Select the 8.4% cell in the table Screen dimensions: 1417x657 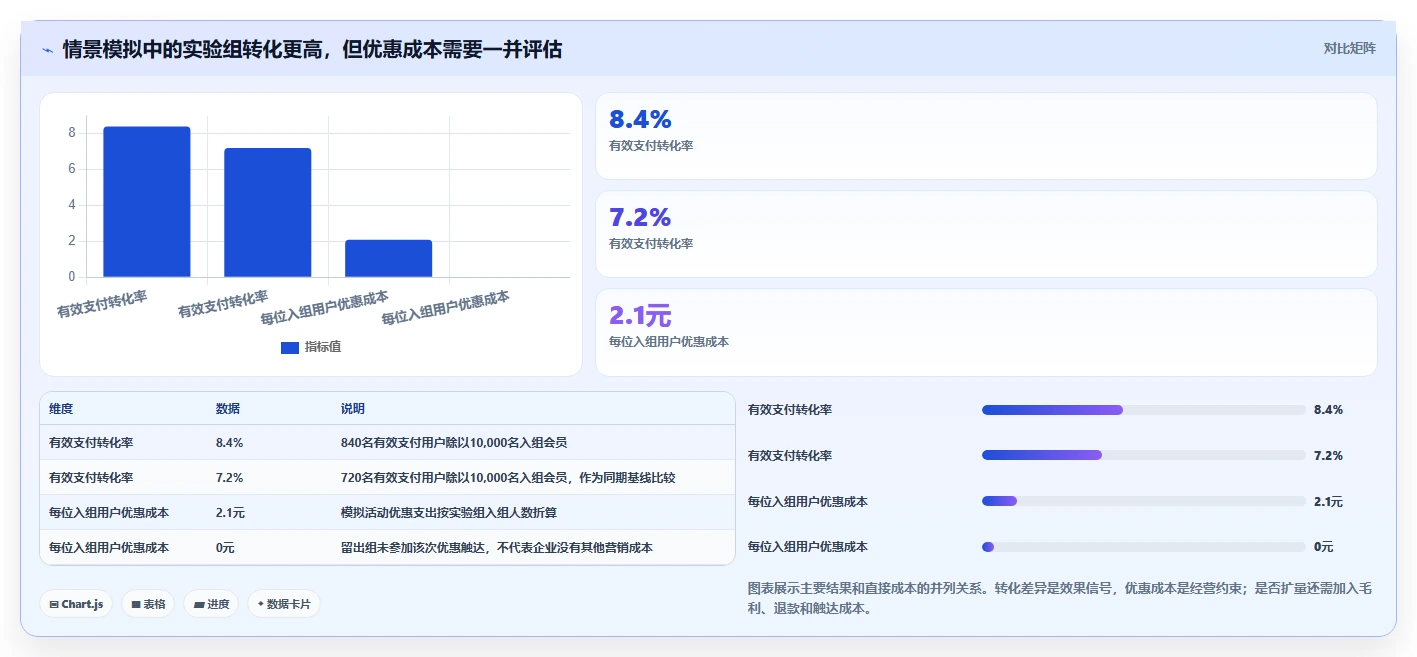[x=229, y=442]
